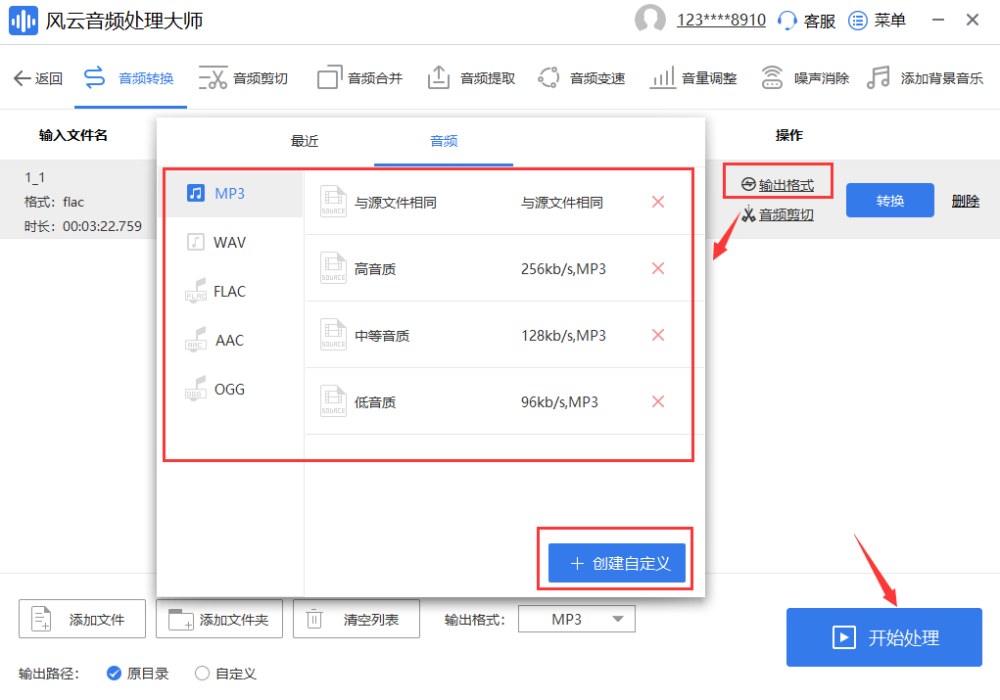1000x700 pixels.
Task: Switch to the 音频合并 tab
Action: click(360, 78)
